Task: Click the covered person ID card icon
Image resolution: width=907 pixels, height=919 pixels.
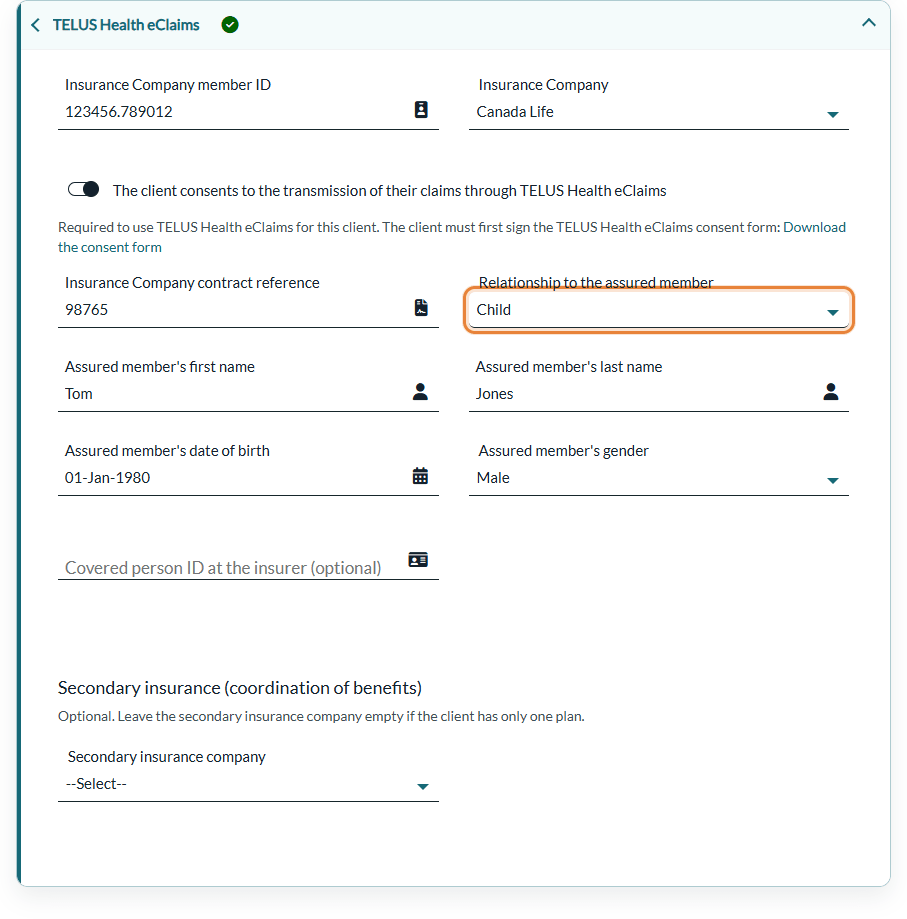Action: pos(418,560)
